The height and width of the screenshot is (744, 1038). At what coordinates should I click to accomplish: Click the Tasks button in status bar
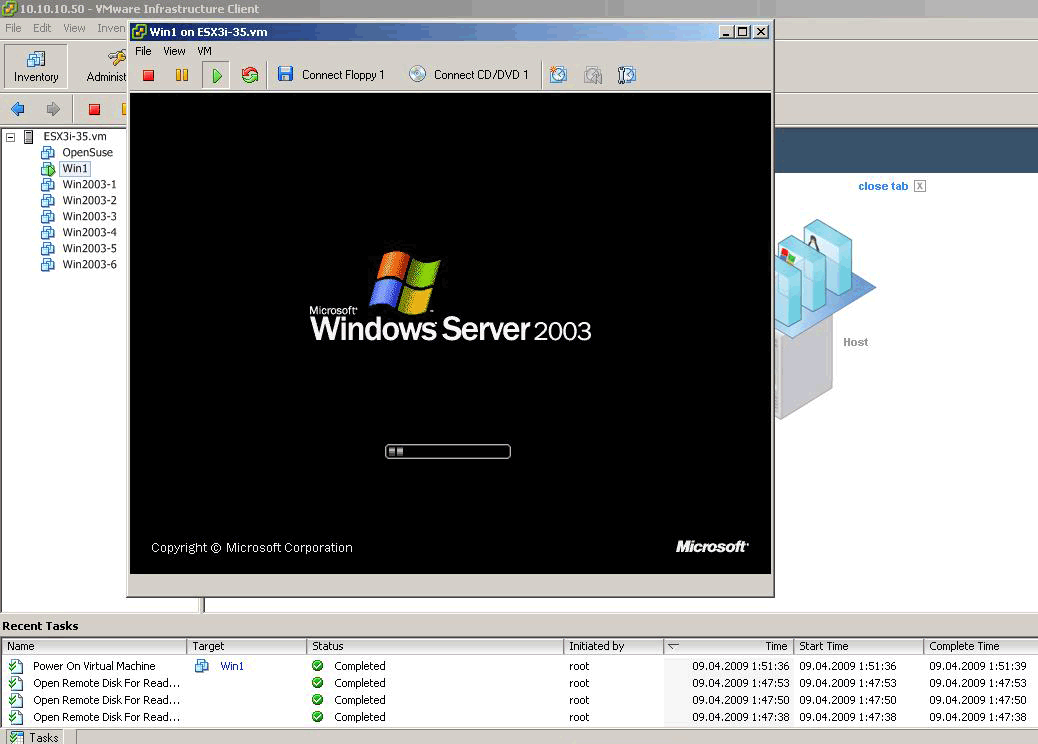34,737
